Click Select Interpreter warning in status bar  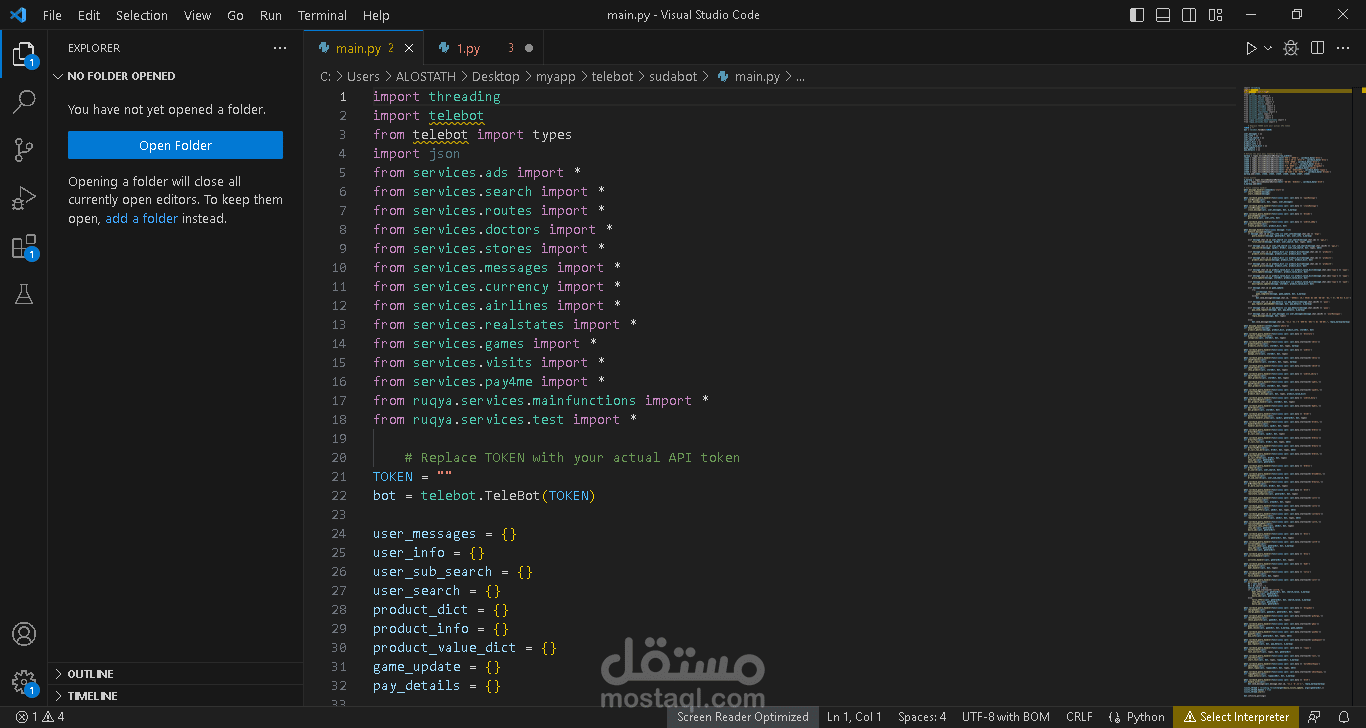pyautogui.click(x=1236, y=717)
